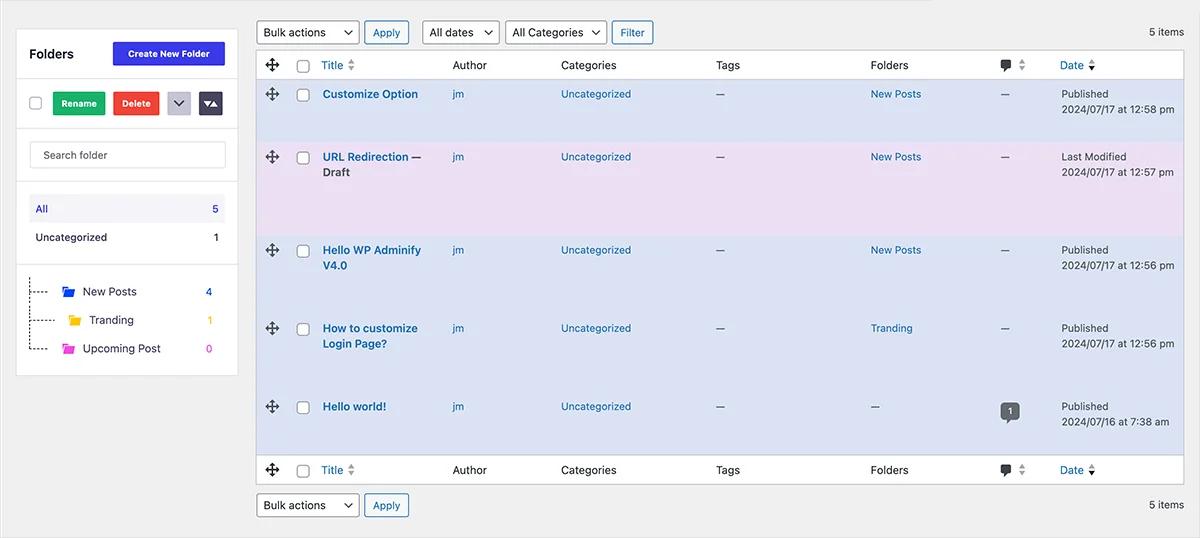Click author jm in Hello world! row

coord(458,407)
